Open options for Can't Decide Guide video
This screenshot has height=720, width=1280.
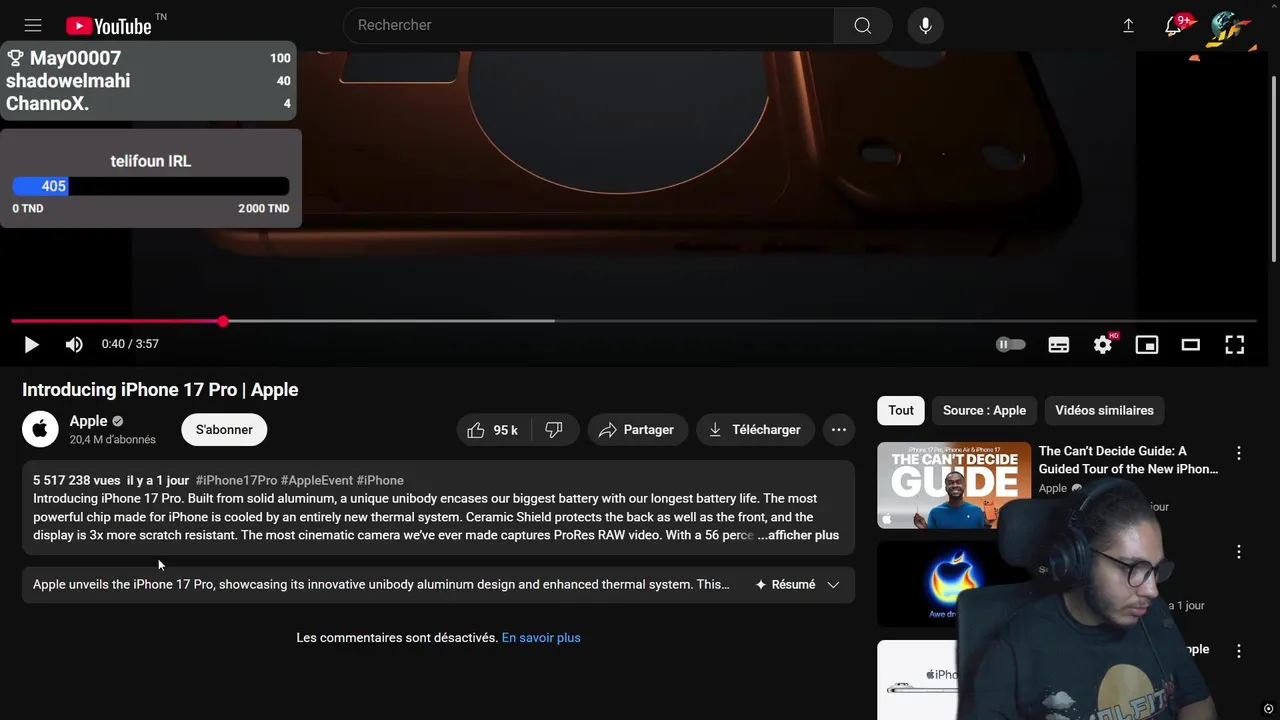tap(1239, 453)
